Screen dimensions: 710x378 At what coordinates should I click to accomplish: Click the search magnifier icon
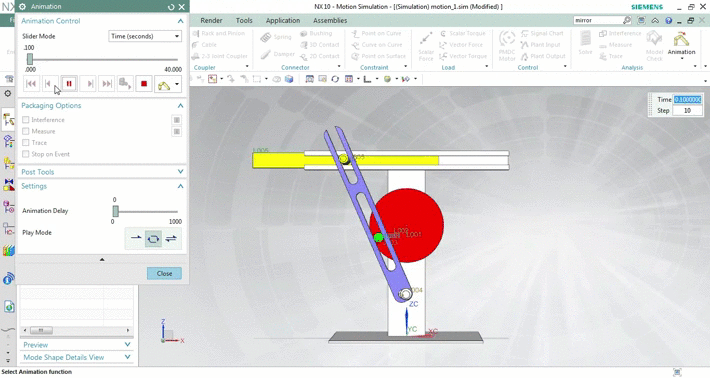[x=627, y=20]
